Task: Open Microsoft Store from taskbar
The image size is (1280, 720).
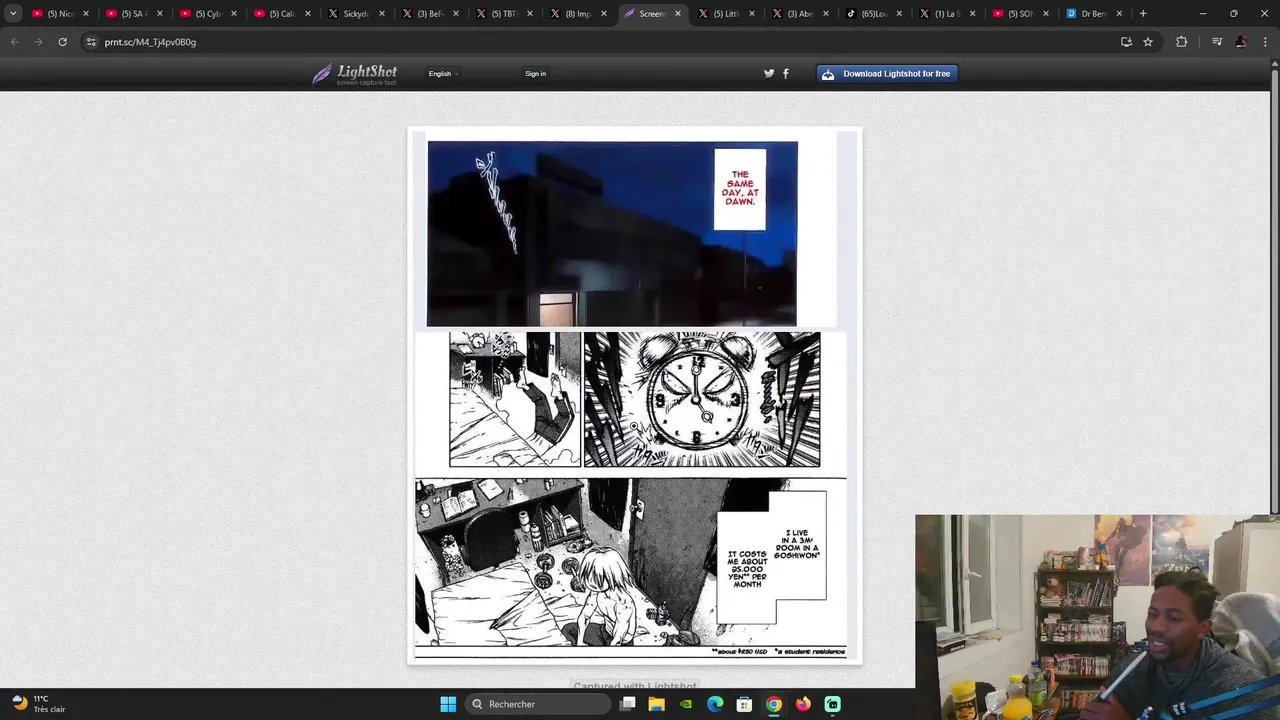Action: click(744, 704)
